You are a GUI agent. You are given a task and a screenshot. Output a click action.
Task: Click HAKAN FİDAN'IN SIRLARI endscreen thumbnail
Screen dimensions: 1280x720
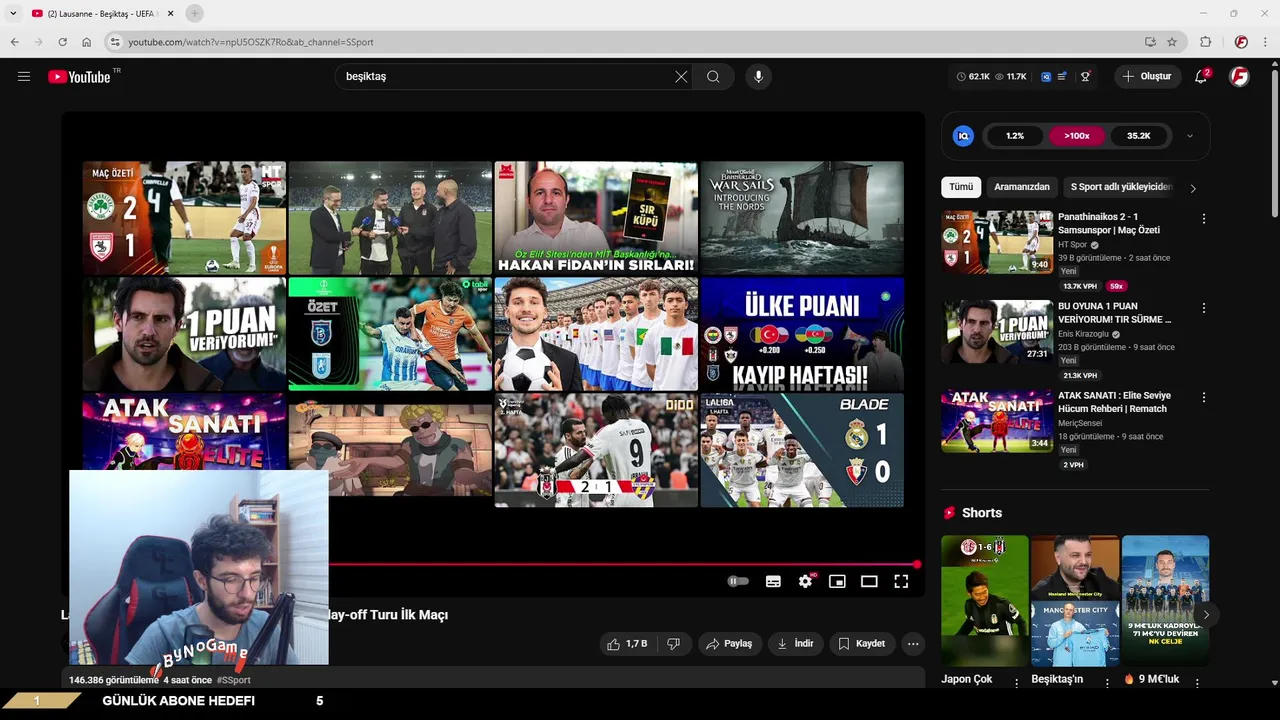click(596, 218)
